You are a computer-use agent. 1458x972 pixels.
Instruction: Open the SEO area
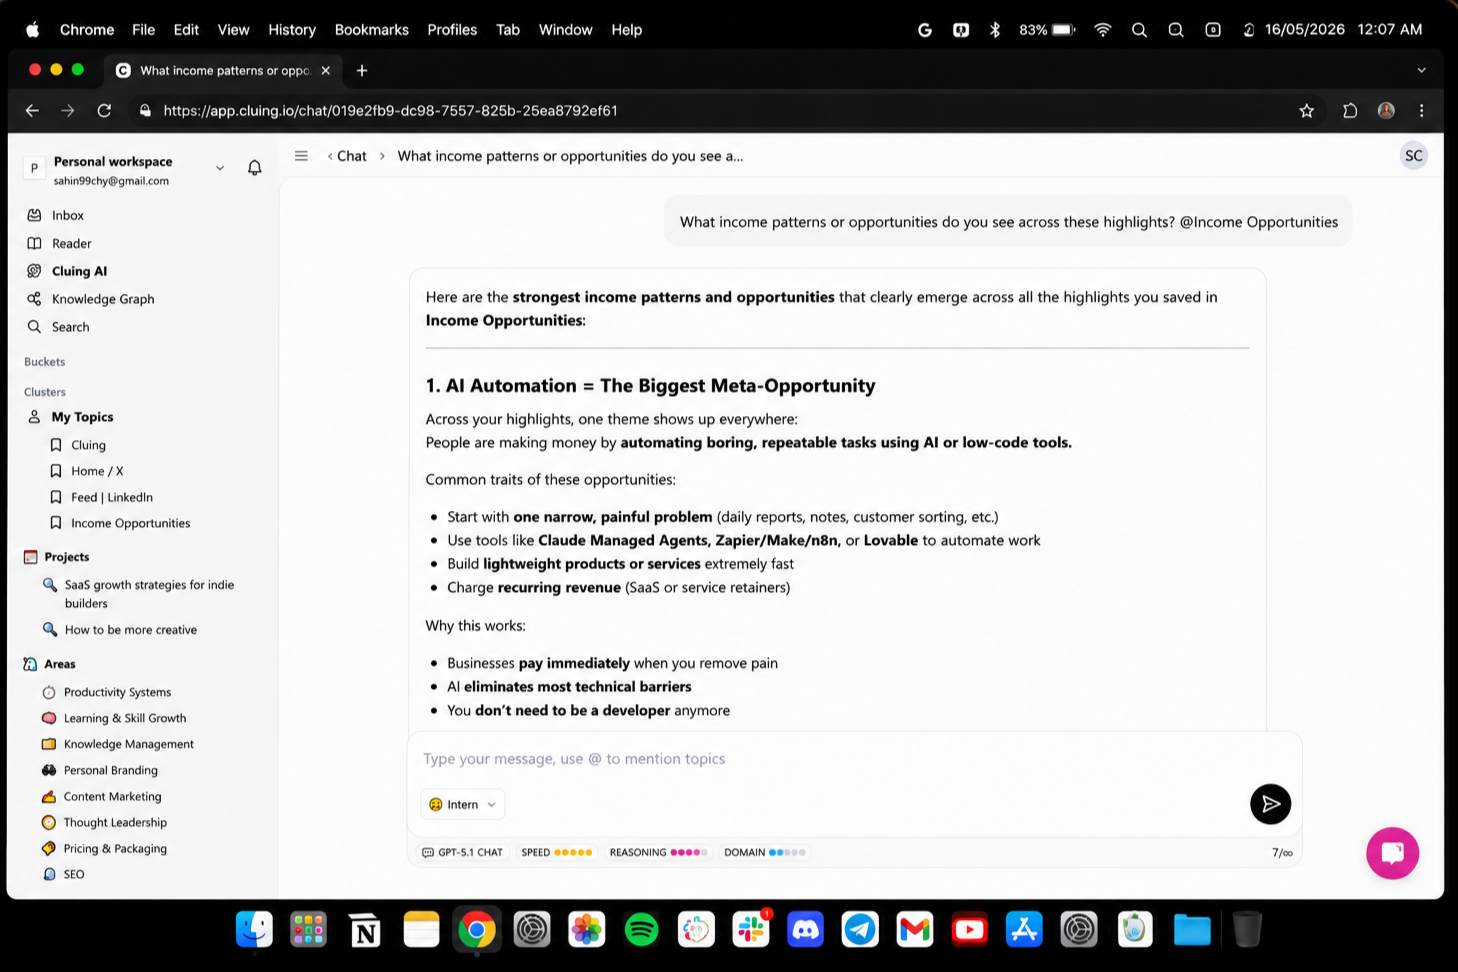coord(74,874)
